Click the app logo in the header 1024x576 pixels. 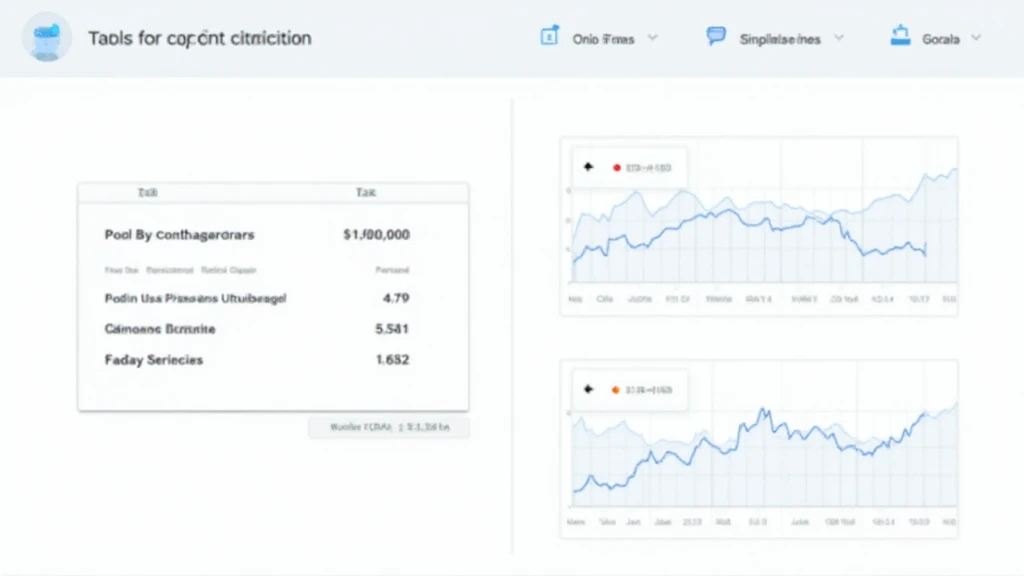[x=47, y=37]
